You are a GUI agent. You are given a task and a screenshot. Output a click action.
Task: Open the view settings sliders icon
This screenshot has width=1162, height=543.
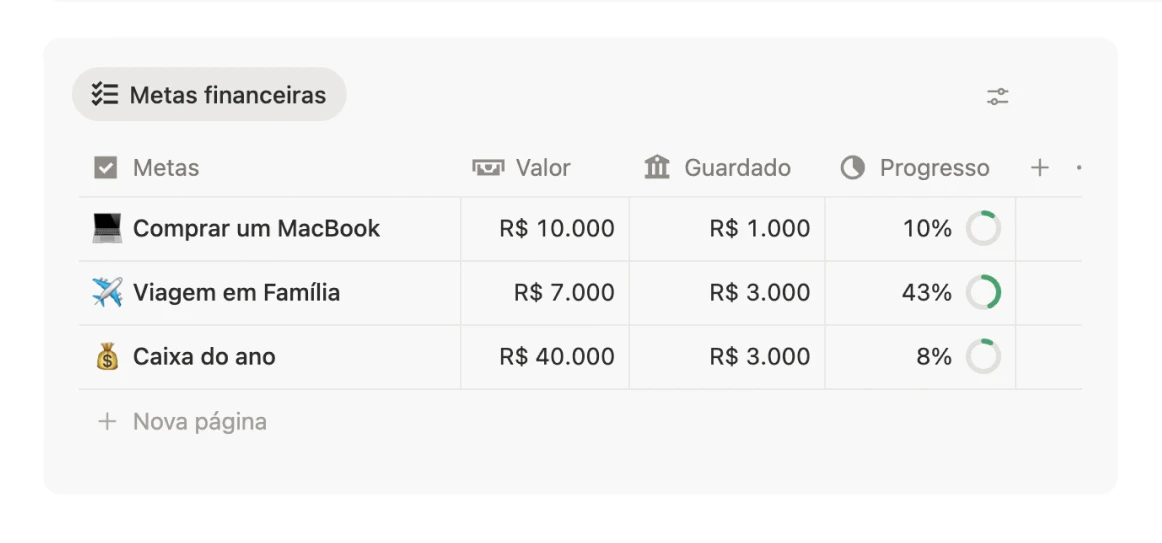(x=997, y=96)
